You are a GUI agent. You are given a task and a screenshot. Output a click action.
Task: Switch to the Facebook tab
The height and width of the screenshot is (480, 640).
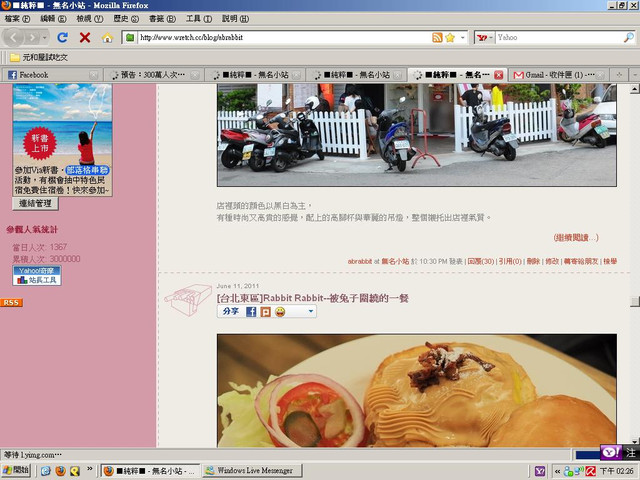coord(51,75)
